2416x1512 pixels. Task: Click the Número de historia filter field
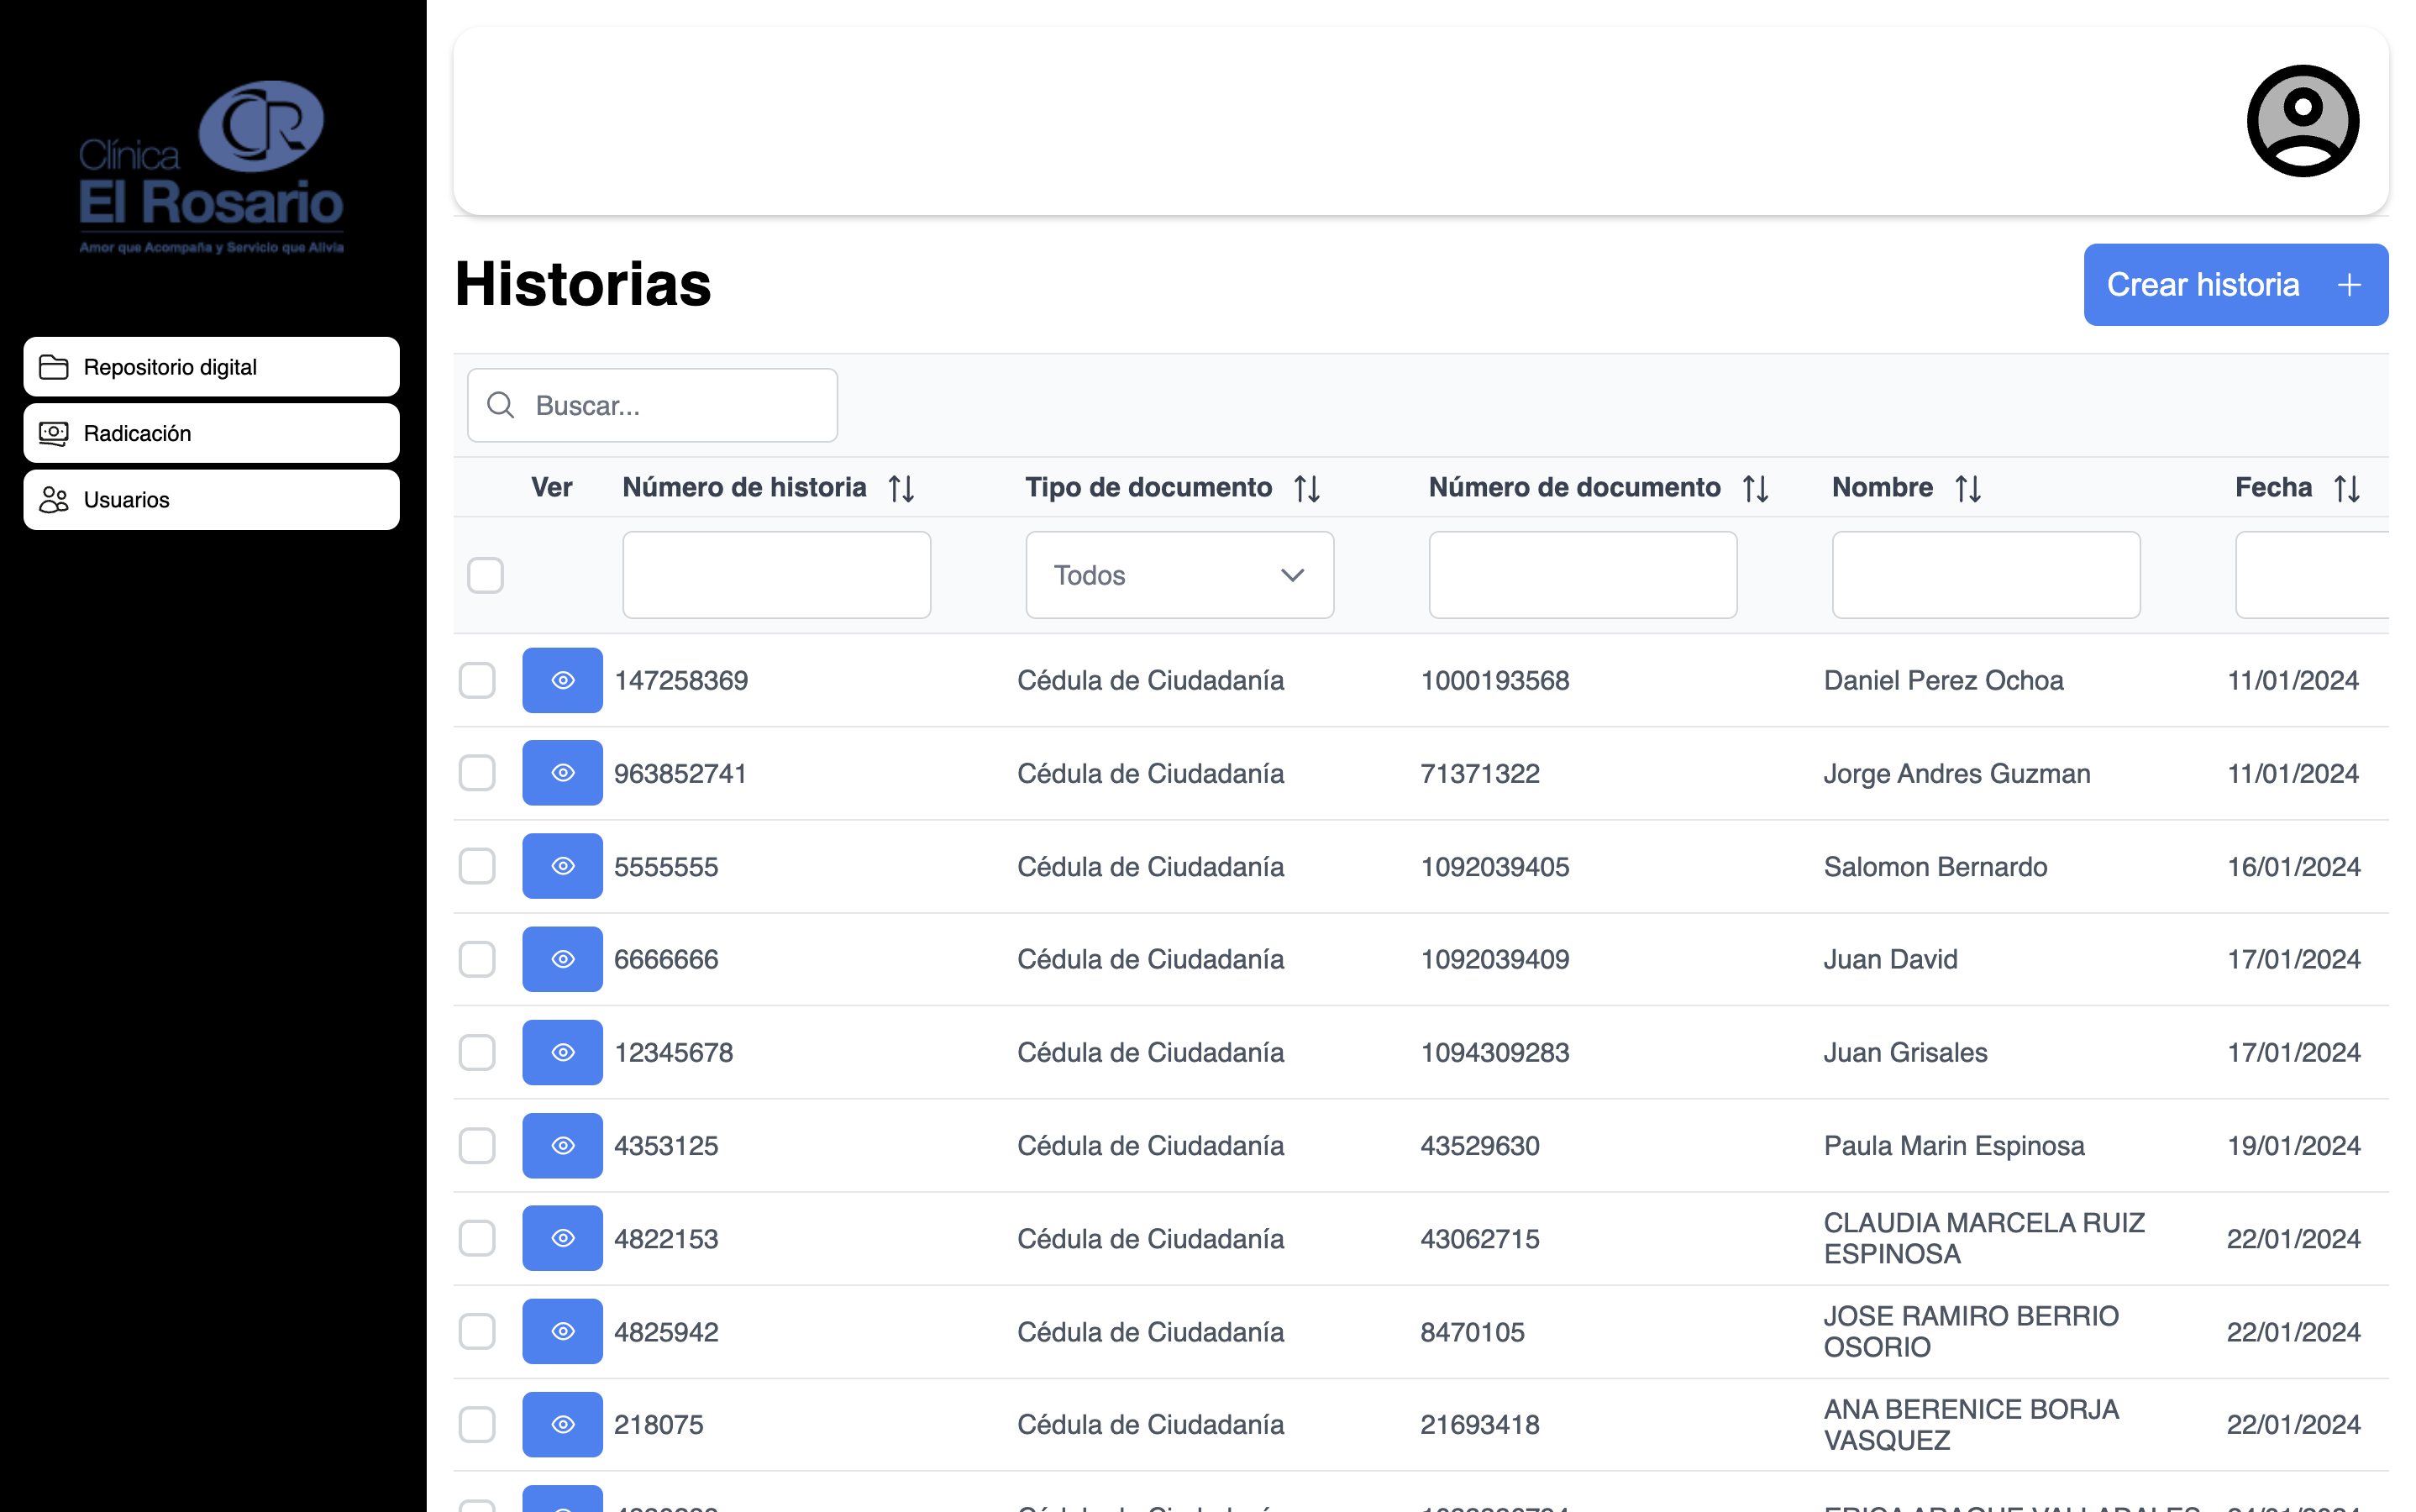click(777, 575)
